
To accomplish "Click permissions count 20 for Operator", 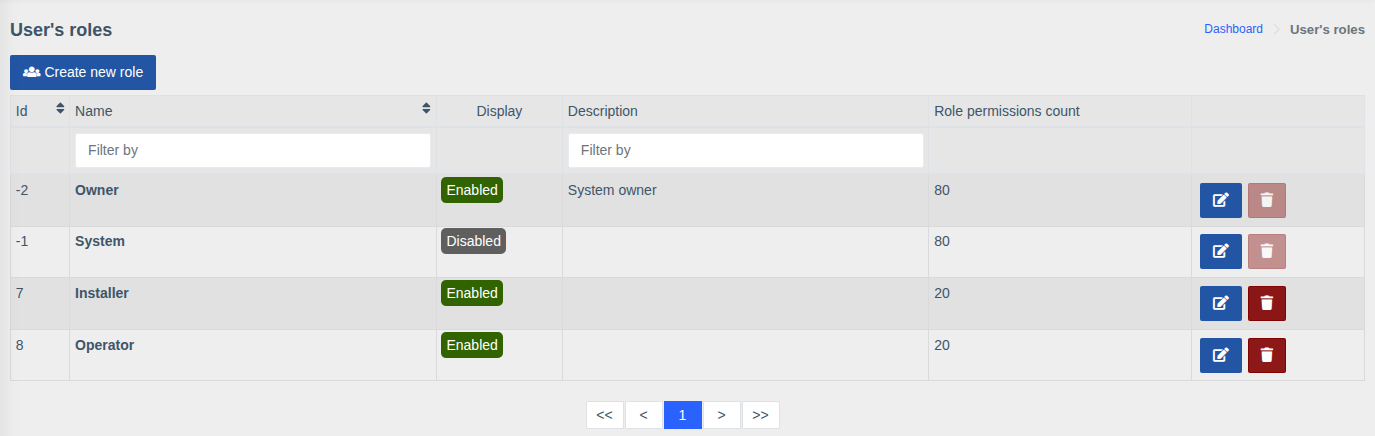I will coord(942,345).
